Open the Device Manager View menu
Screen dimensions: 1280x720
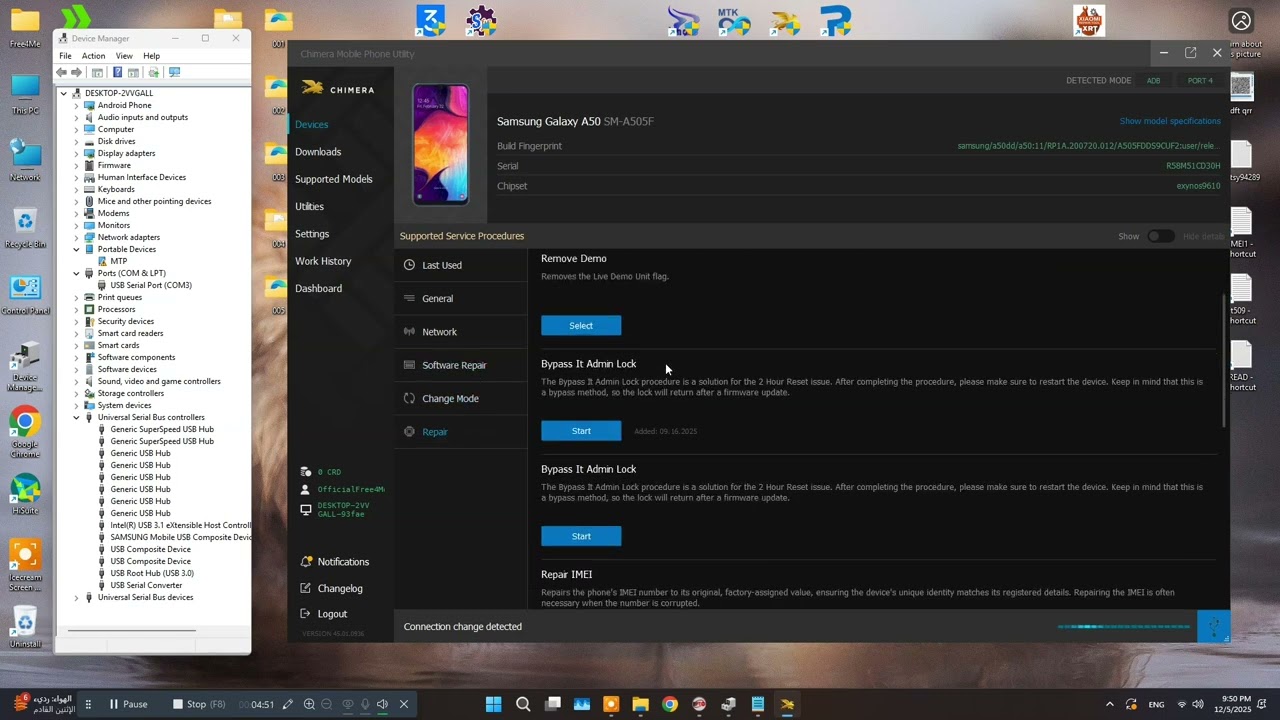point(124,56)
